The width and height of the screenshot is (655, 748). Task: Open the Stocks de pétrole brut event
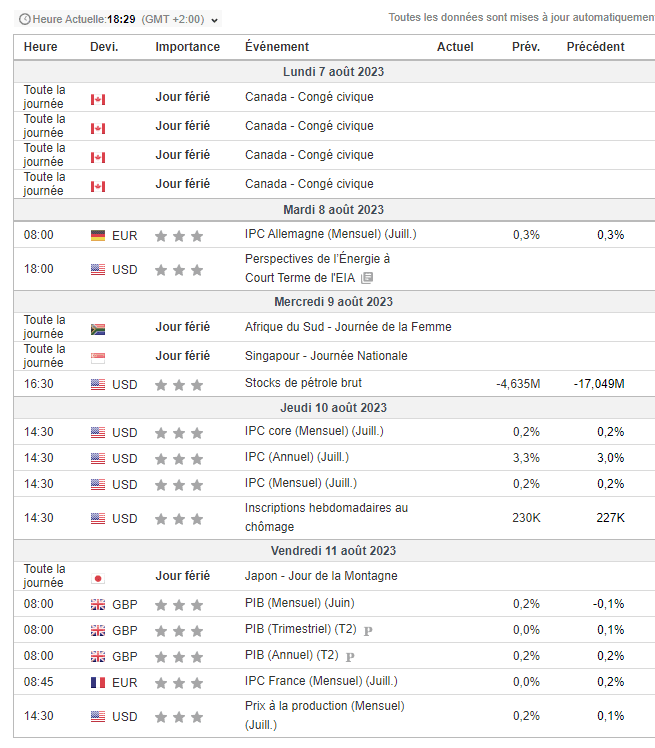coord(303,383)
